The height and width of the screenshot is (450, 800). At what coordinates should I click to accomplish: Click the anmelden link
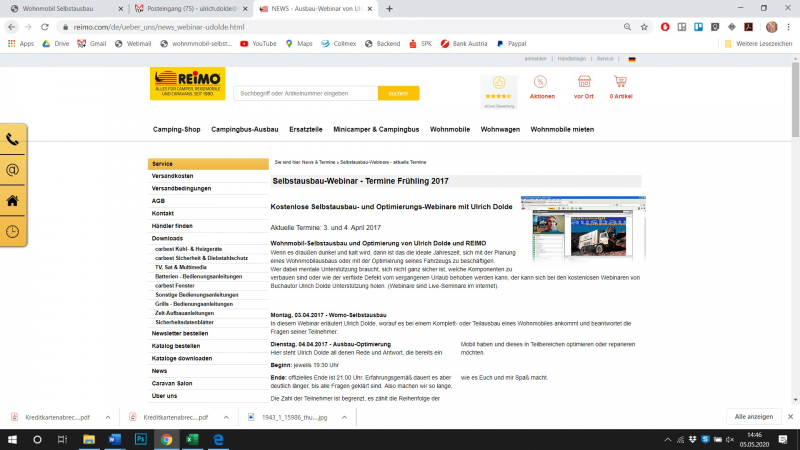pyautogui.click(x=535, y=59)
